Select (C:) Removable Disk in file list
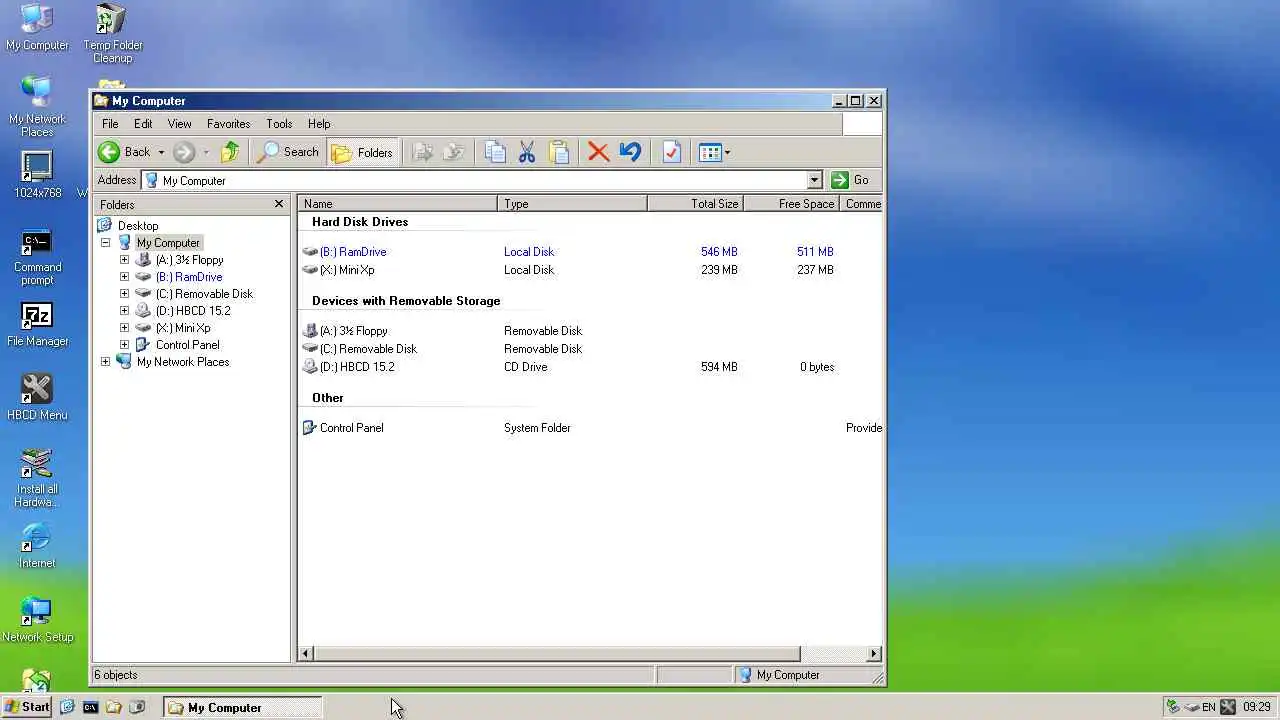Viewport: 1280px width, 720px height. (x=368, y=349)
